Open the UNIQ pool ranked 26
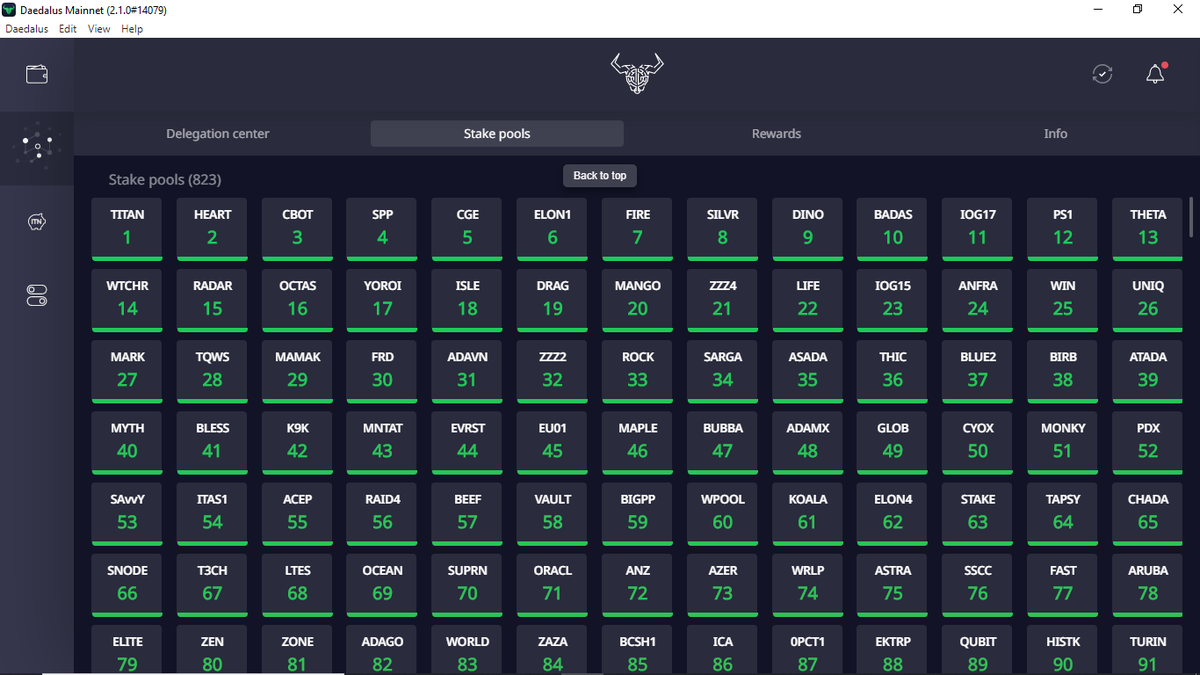Viewport: 1200px width, 675px height. point(1148,301)
